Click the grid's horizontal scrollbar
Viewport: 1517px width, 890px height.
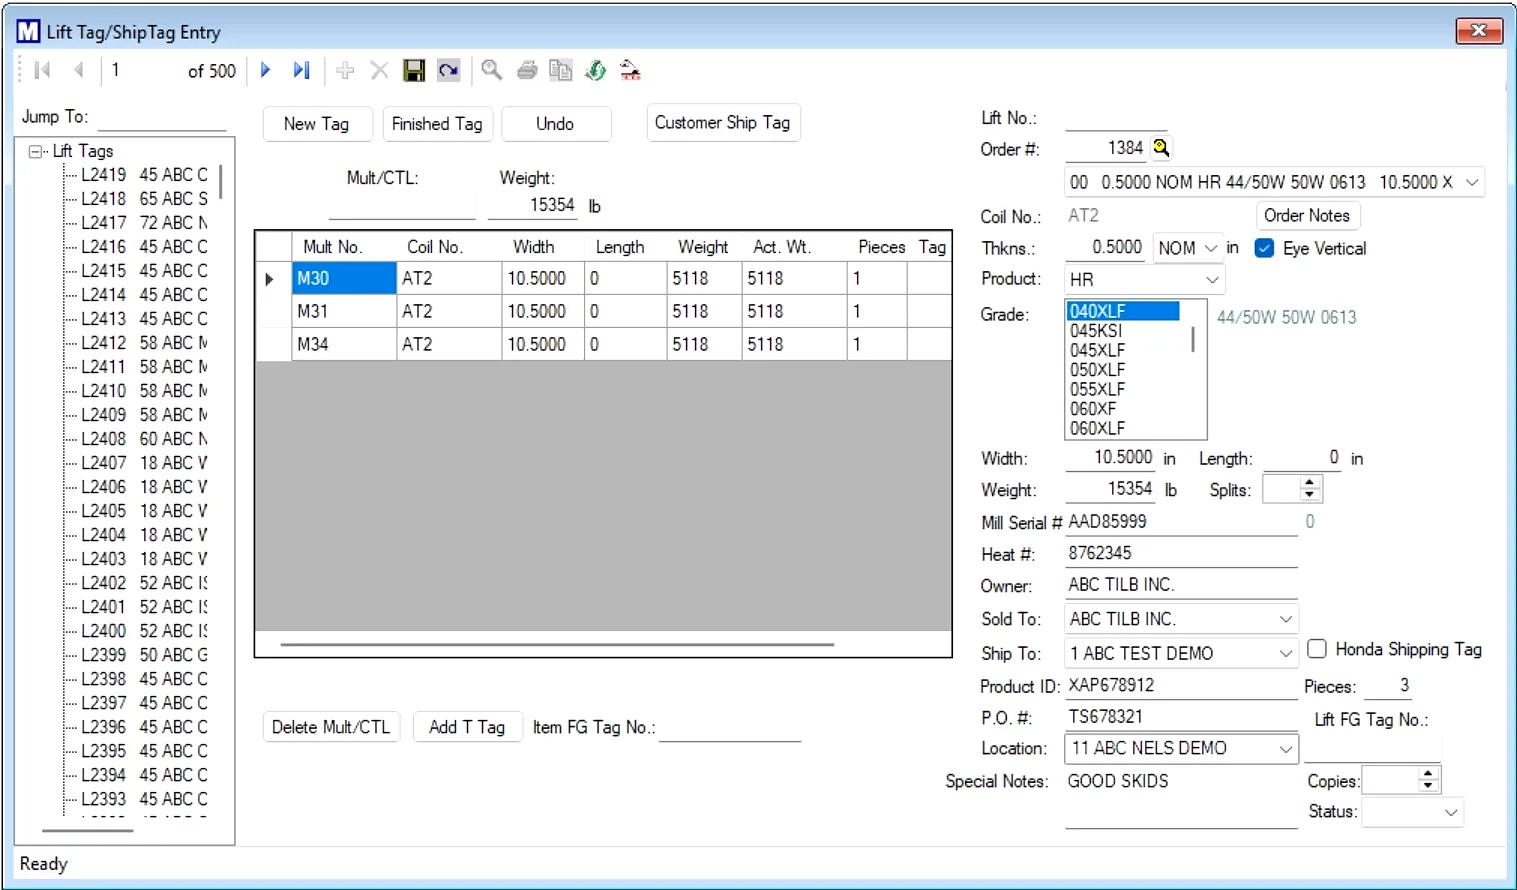pos(557,645)
